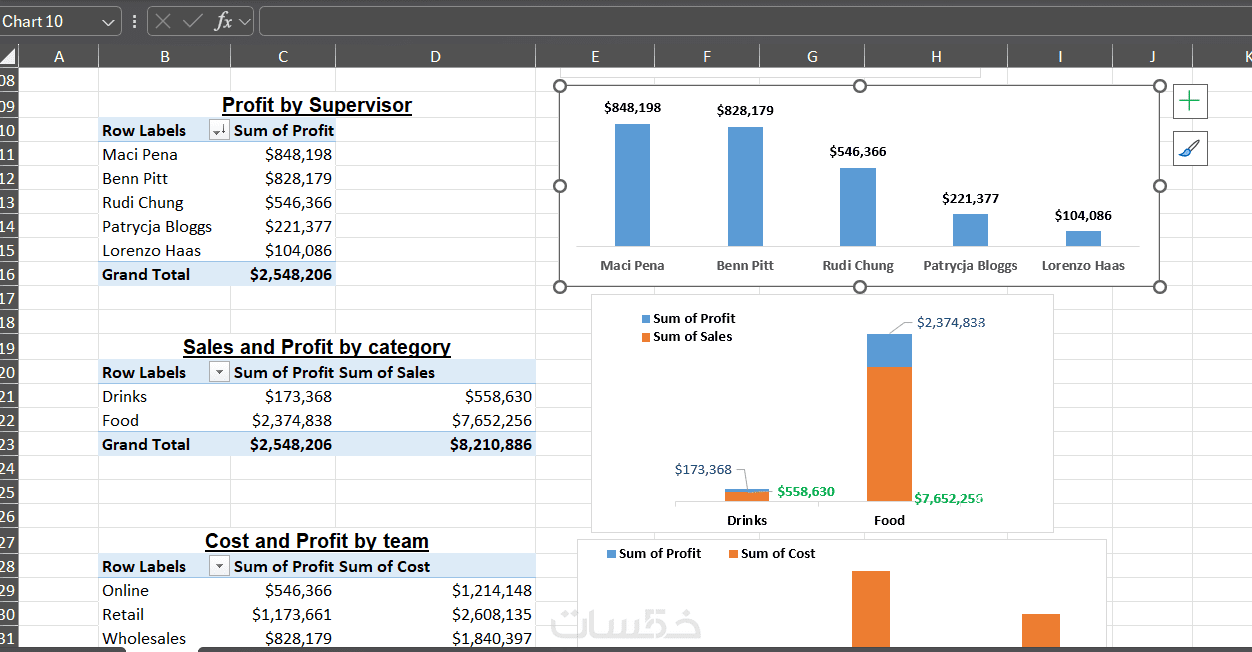
Task: Click the $546,366 data label on chart
Action: pos(857,152)
